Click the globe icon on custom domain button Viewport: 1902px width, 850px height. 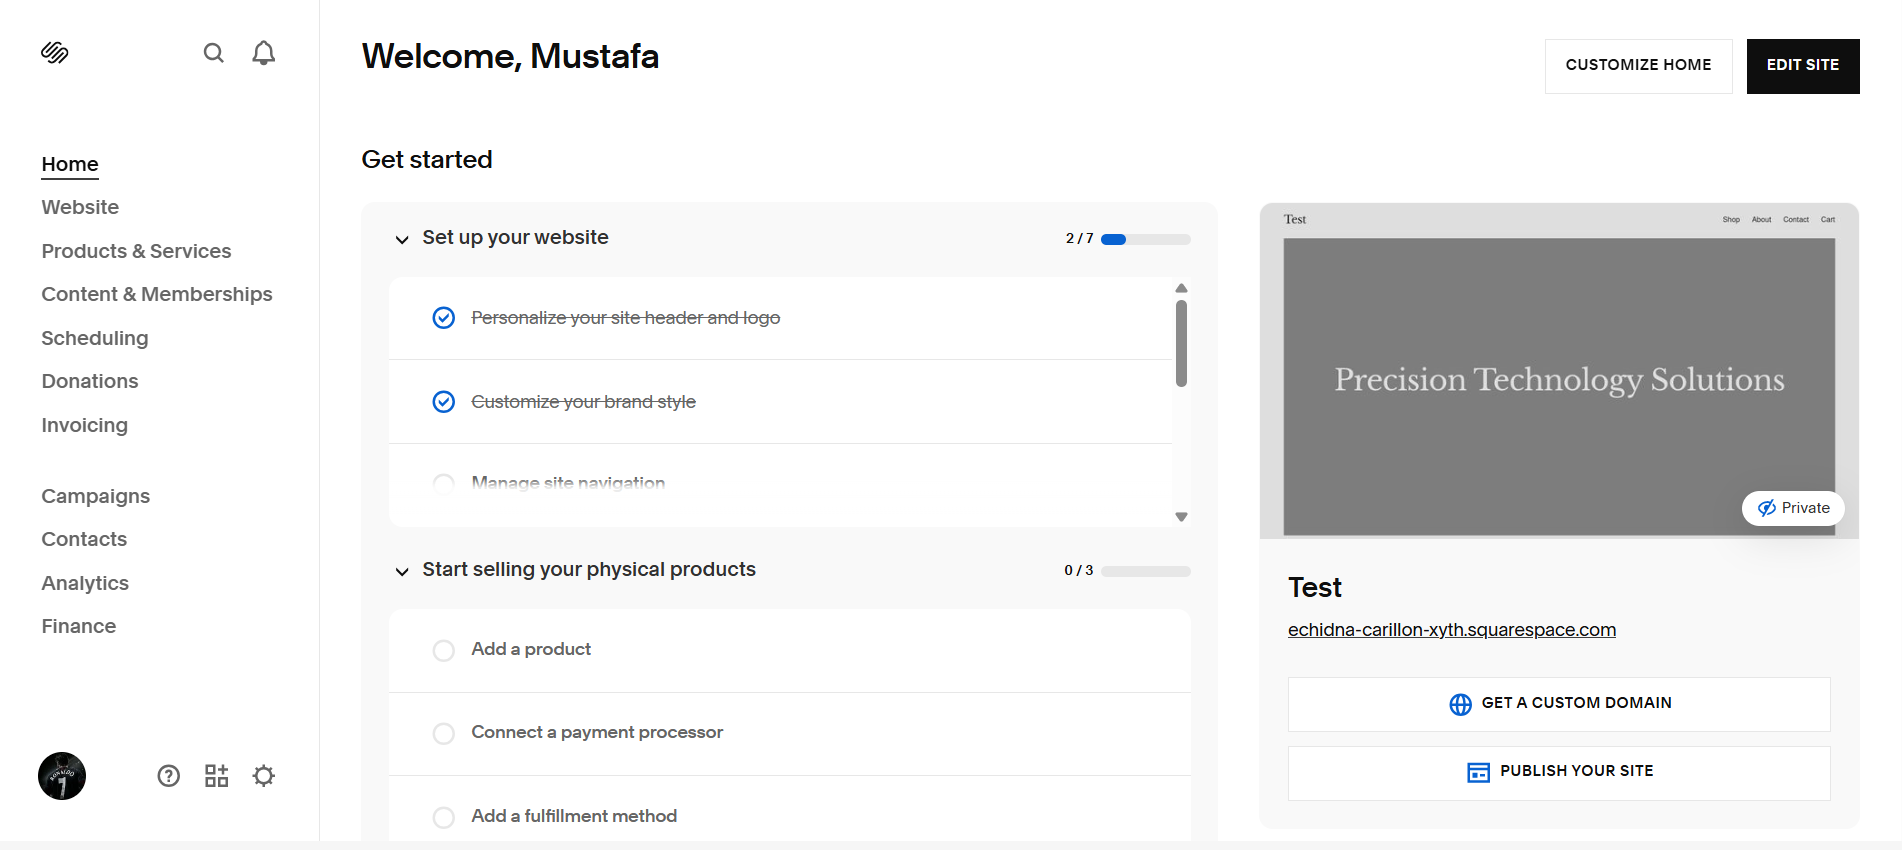click(1460, 704)
